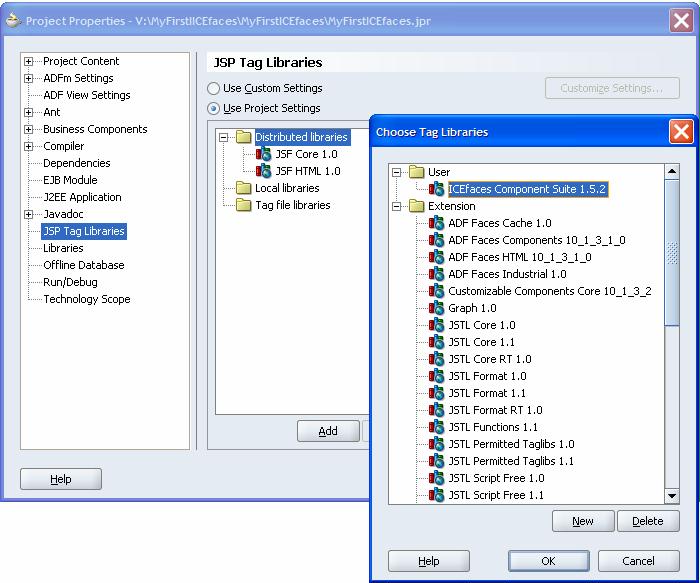Click the Customizable Components Core icon

(436, 291)
